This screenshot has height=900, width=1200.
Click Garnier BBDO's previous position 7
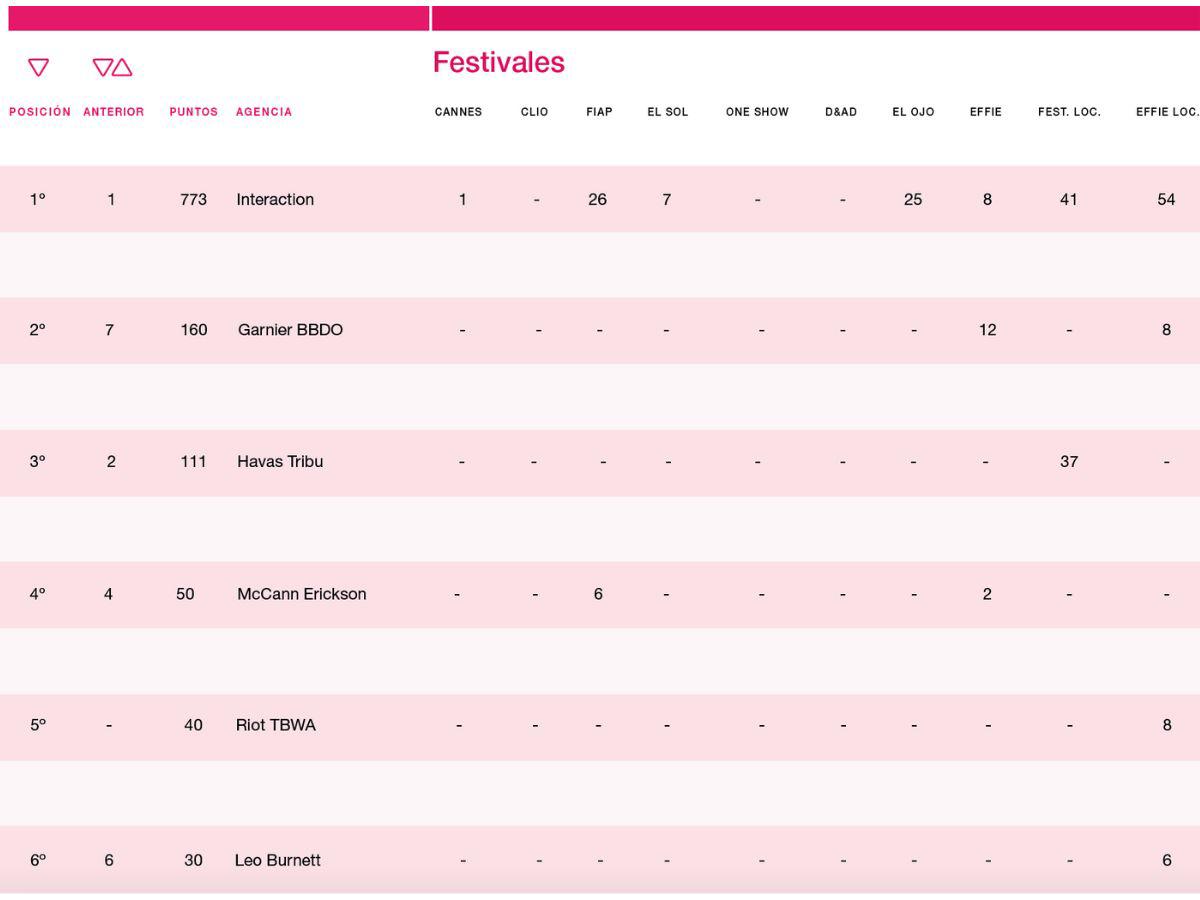coord(109,330)
